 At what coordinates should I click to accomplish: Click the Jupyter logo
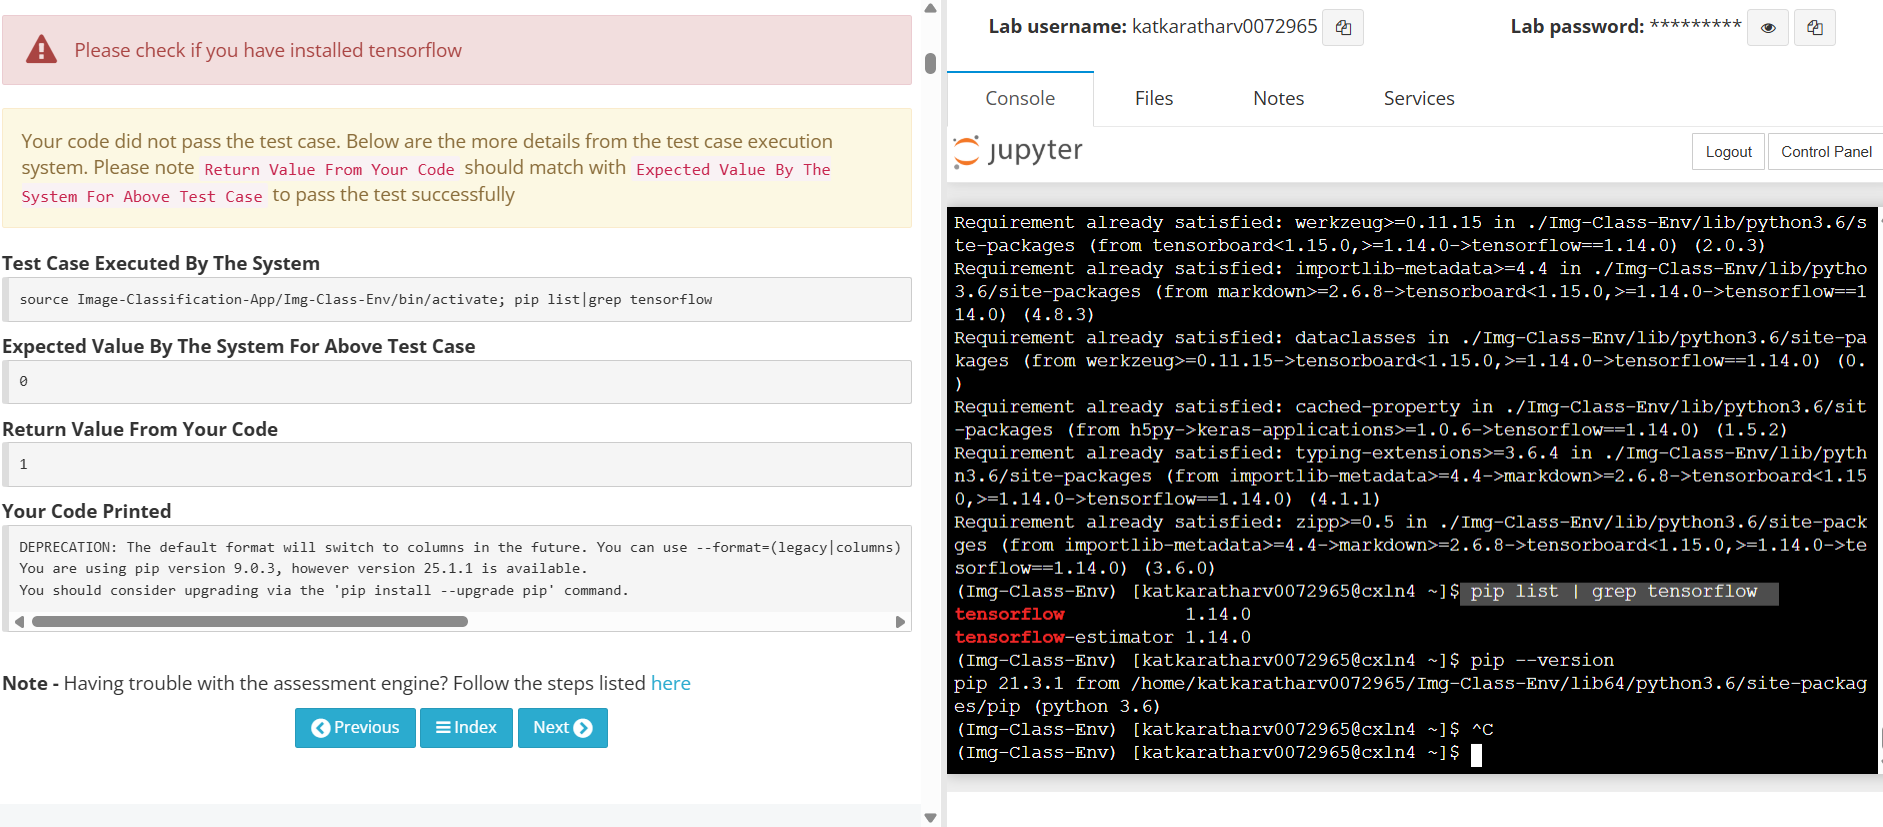click(1018, 151)
